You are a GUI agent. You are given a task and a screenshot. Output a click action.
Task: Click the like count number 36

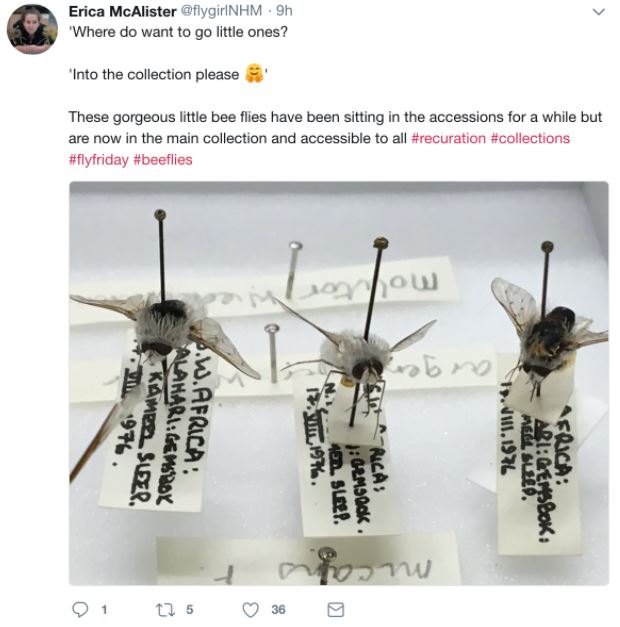tap(278, 610)
